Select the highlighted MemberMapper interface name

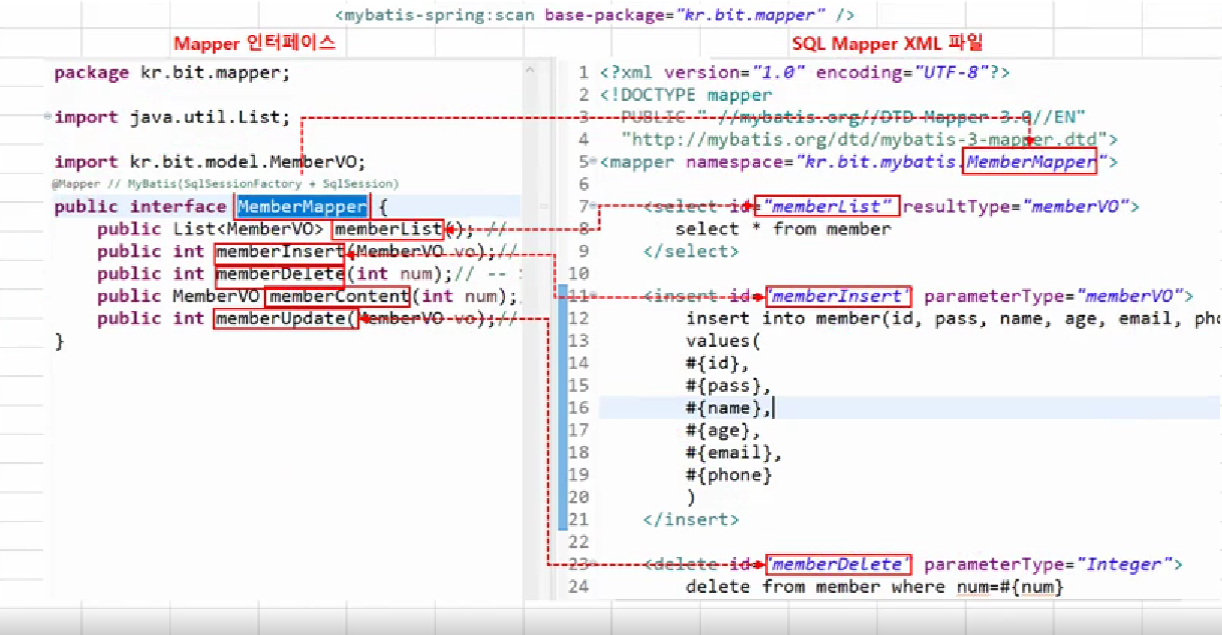tap(300, 206)
